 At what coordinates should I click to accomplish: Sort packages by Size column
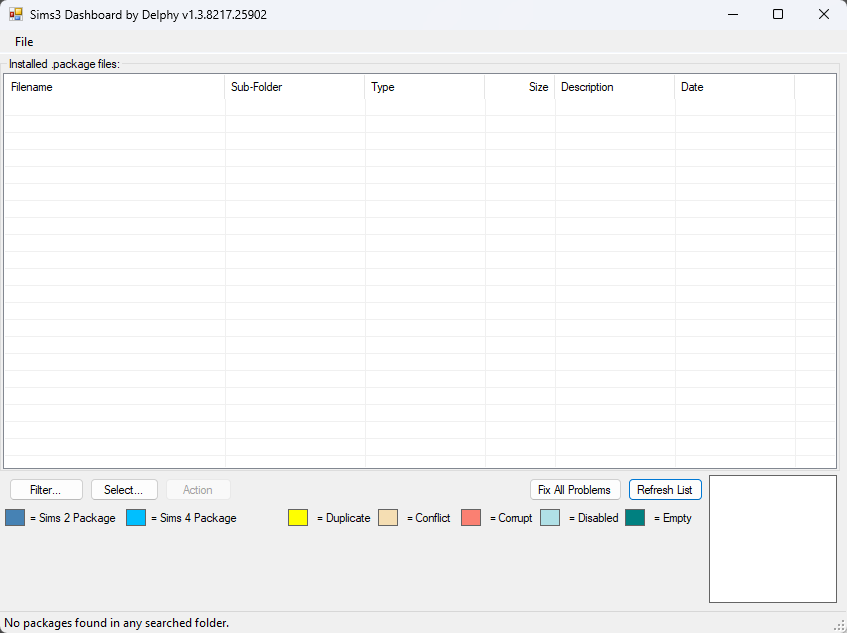pos(520,87)
